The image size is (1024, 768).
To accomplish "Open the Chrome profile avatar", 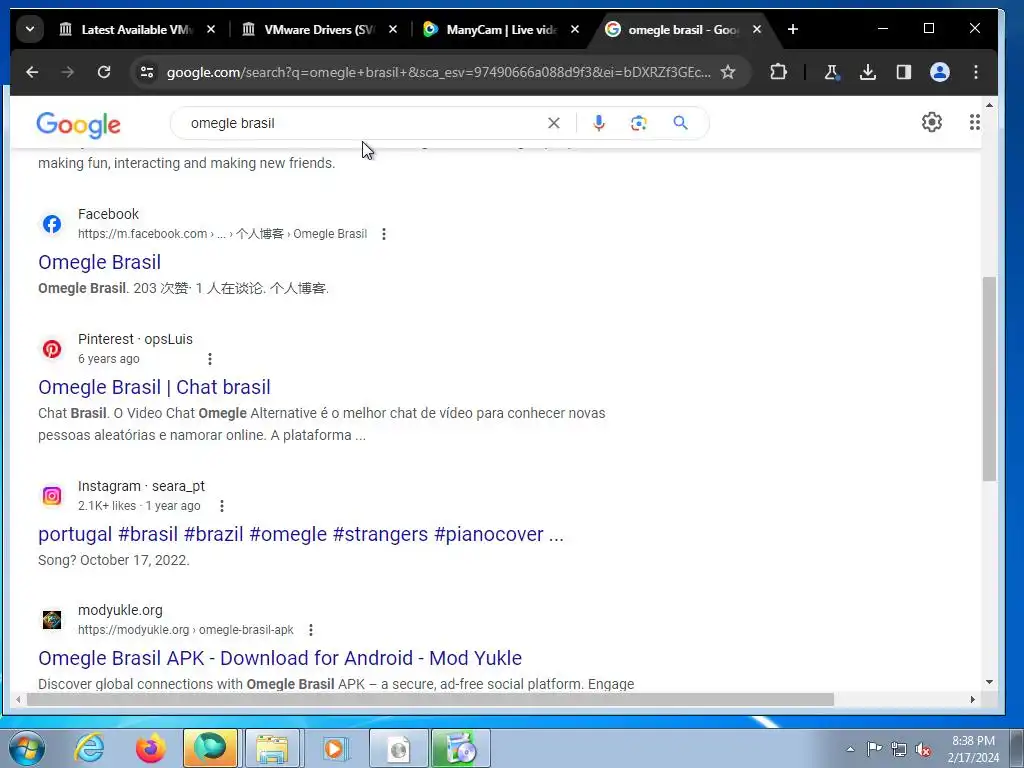I will click(x=940, y=72).
